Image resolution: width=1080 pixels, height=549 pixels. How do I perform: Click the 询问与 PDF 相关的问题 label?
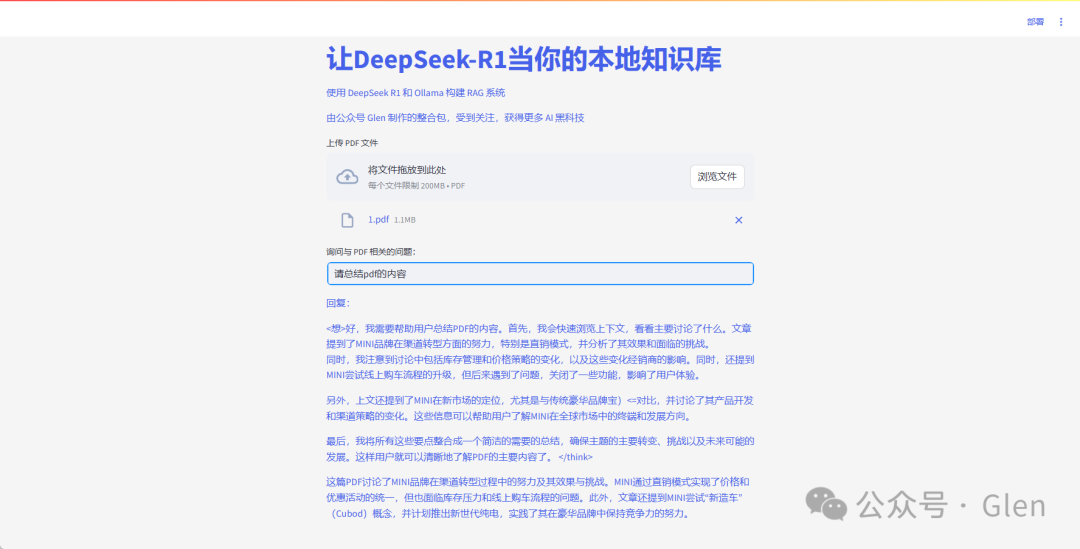click(371, 252)
